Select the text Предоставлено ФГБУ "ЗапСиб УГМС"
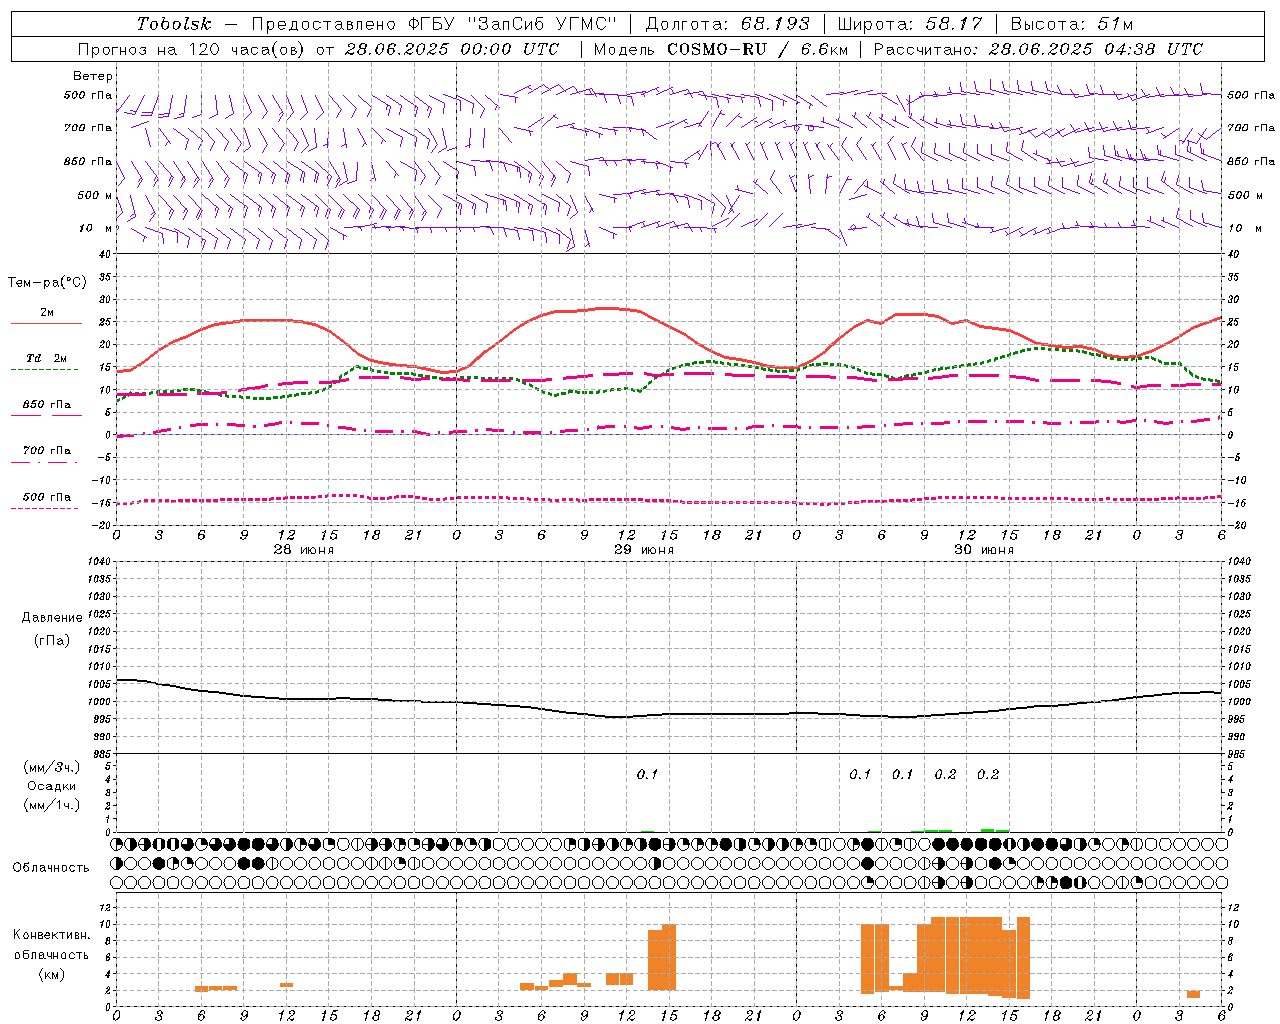Image resolution: width=1280 pixels, height=1024 pixels. (435, 24)
